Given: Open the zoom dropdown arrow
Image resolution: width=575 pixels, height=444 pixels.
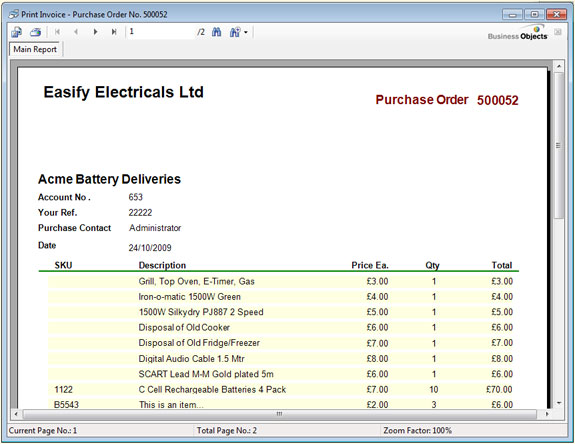Looking at the screenshot, I should coord(246,33).
